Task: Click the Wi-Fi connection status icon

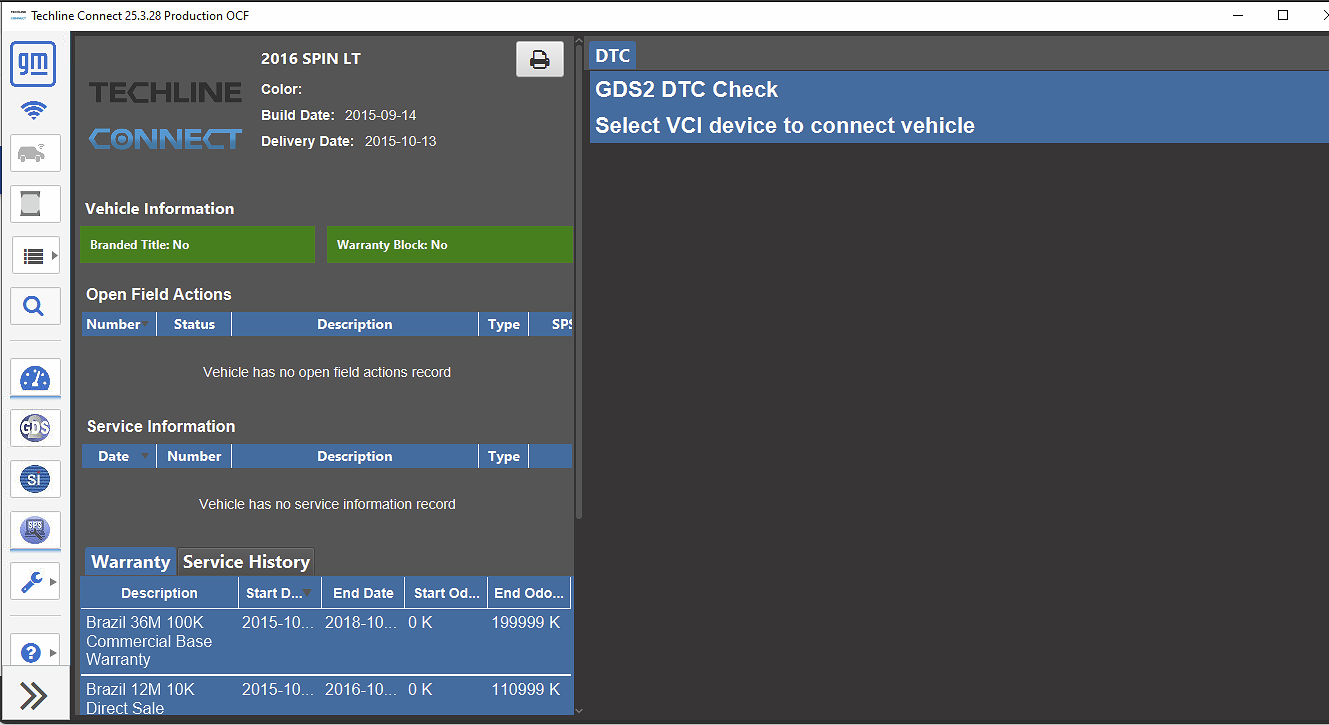Action: (34, 111)
